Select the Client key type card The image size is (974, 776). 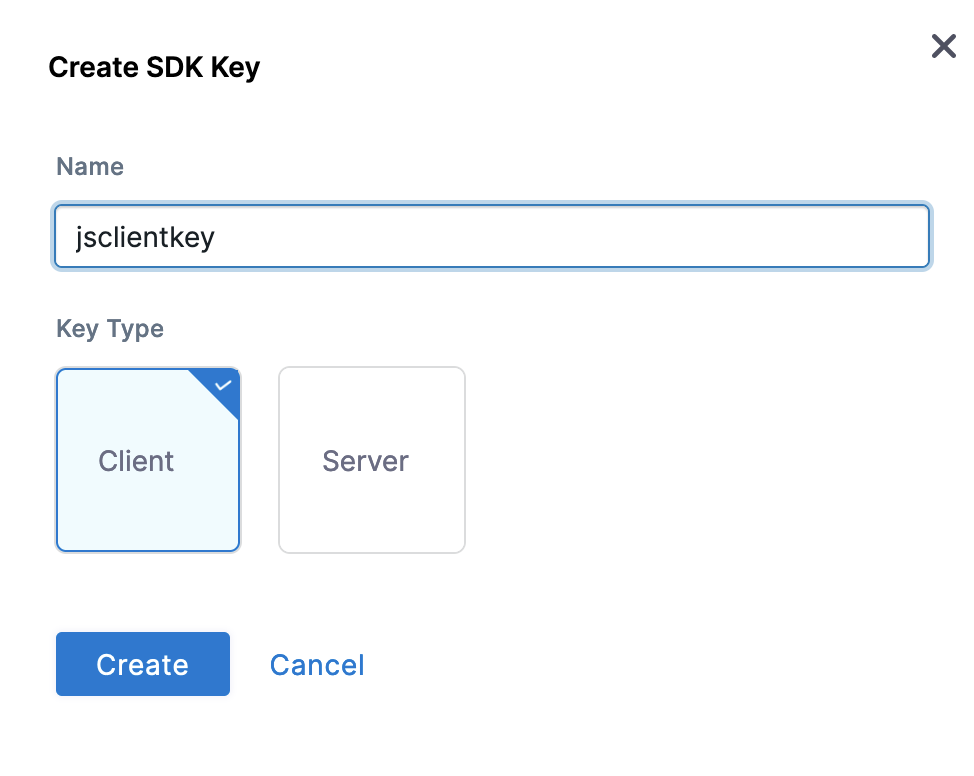pos(148,460)
